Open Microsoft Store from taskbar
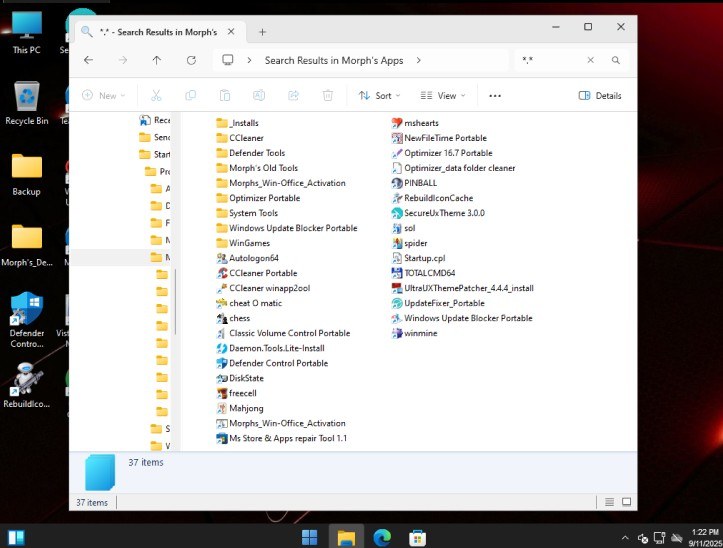This screenshot has height=548, width=723. pos(417,537)
